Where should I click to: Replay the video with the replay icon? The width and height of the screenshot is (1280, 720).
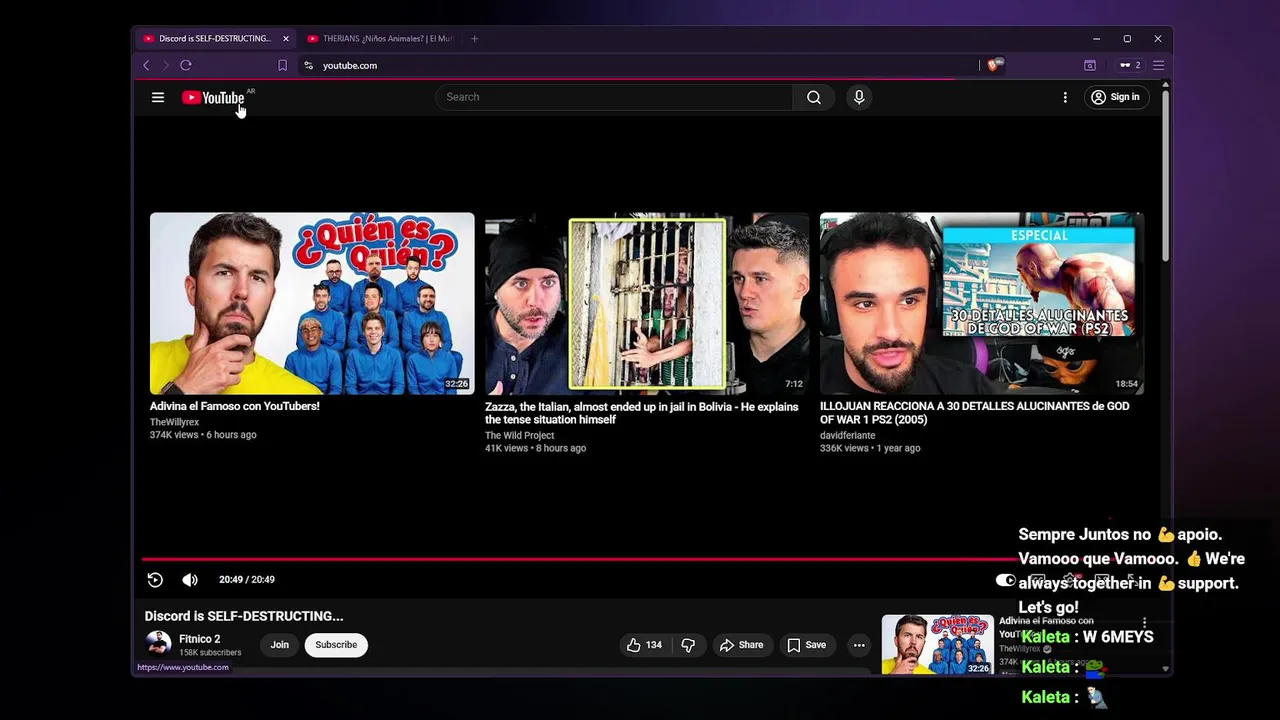[155, 580]
